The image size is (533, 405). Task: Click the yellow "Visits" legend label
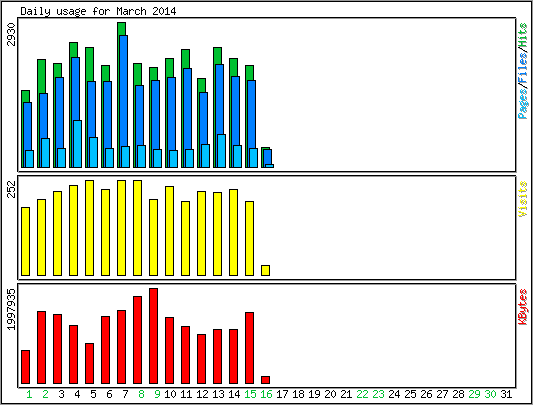click(x=523, y=199)
